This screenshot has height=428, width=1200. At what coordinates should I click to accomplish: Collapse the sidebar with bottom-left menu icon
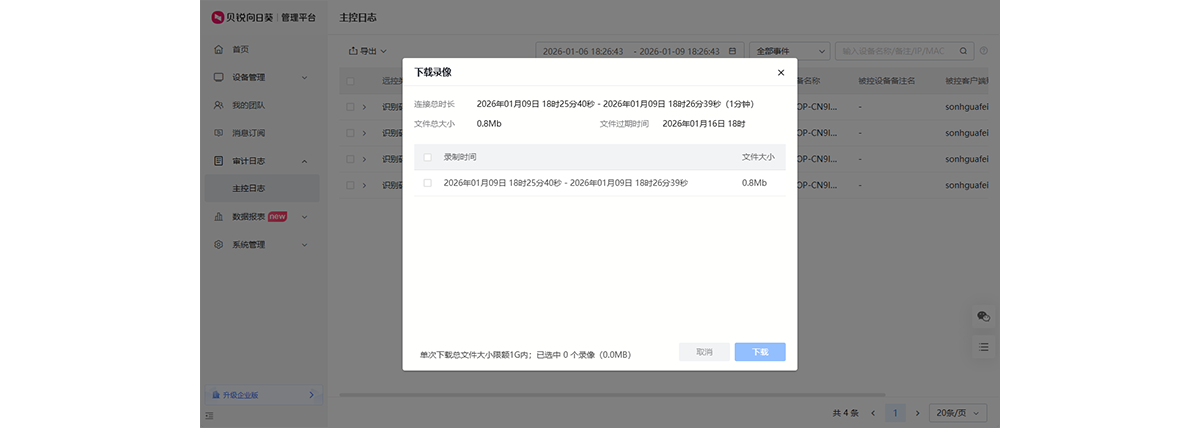(x=210, y=415)
